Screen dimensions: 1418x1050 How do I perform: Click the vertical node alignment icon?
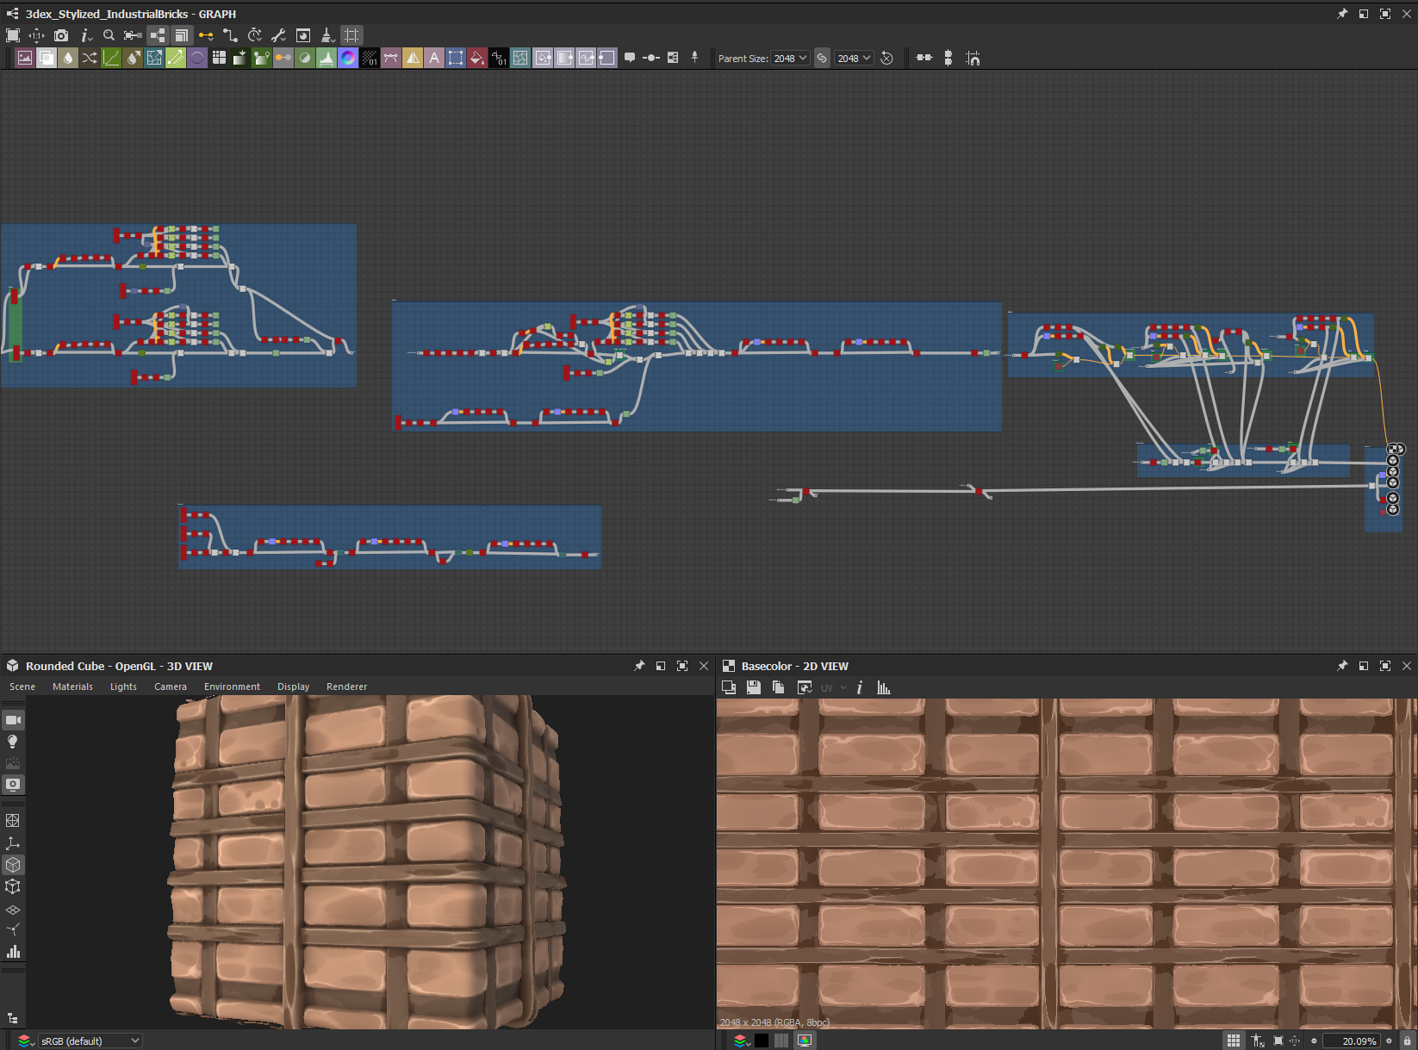click(948, 58)
